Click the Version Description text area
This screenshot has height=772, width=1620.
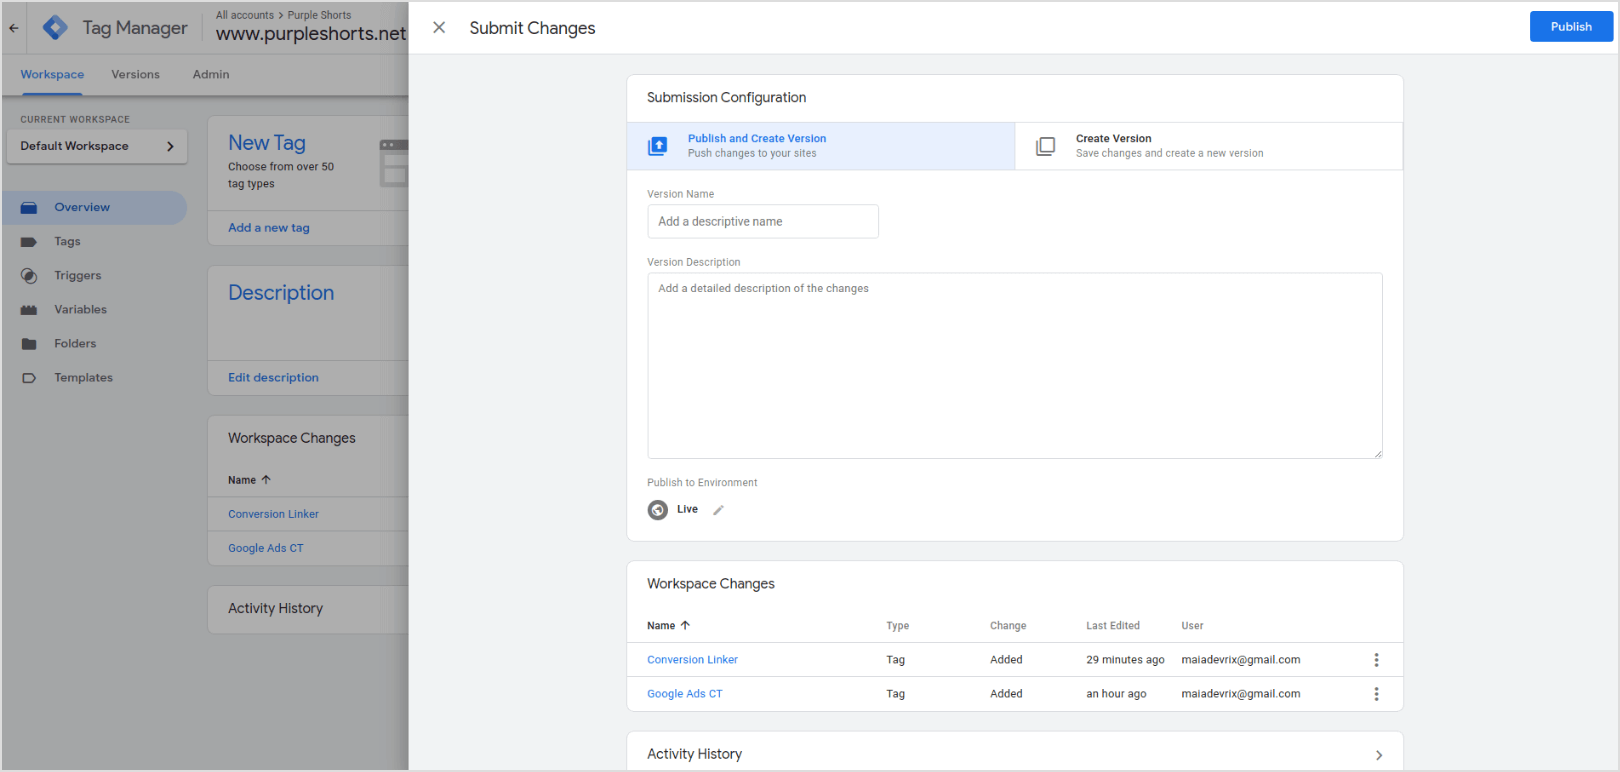1014,365
